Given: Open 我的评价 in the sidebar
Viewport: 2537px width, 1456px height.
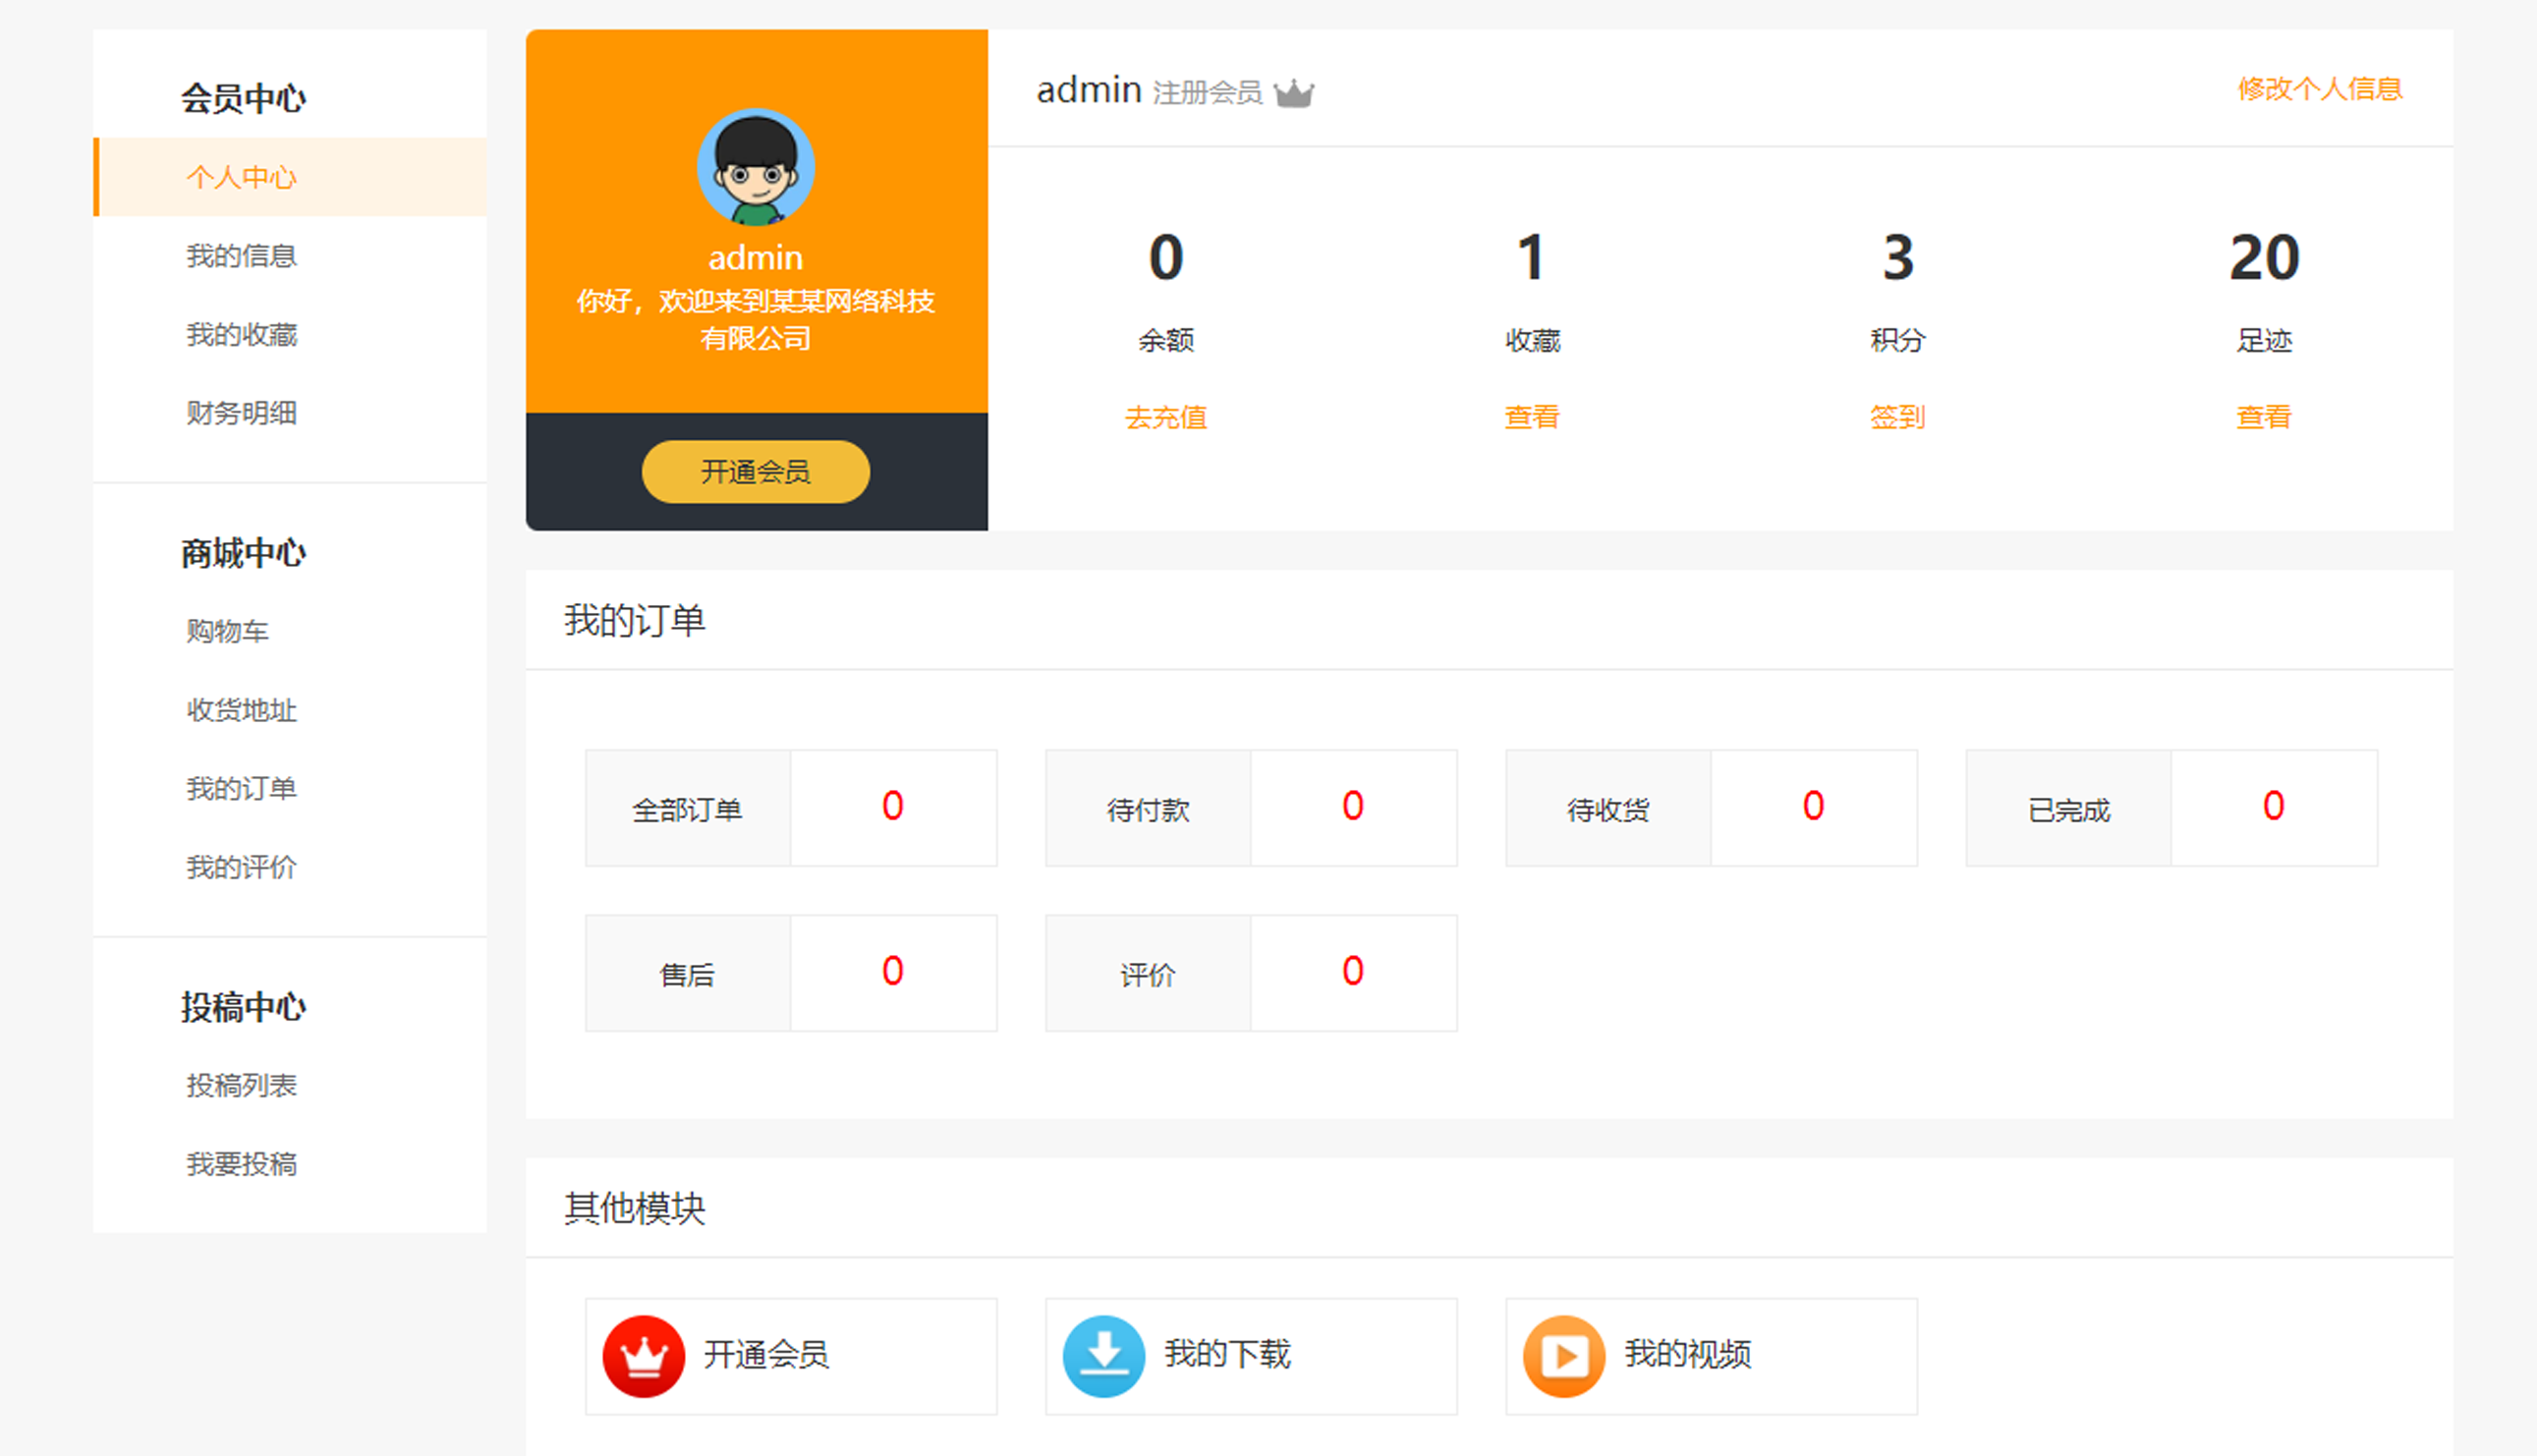Looking at the screenshot, I should 241,867.
